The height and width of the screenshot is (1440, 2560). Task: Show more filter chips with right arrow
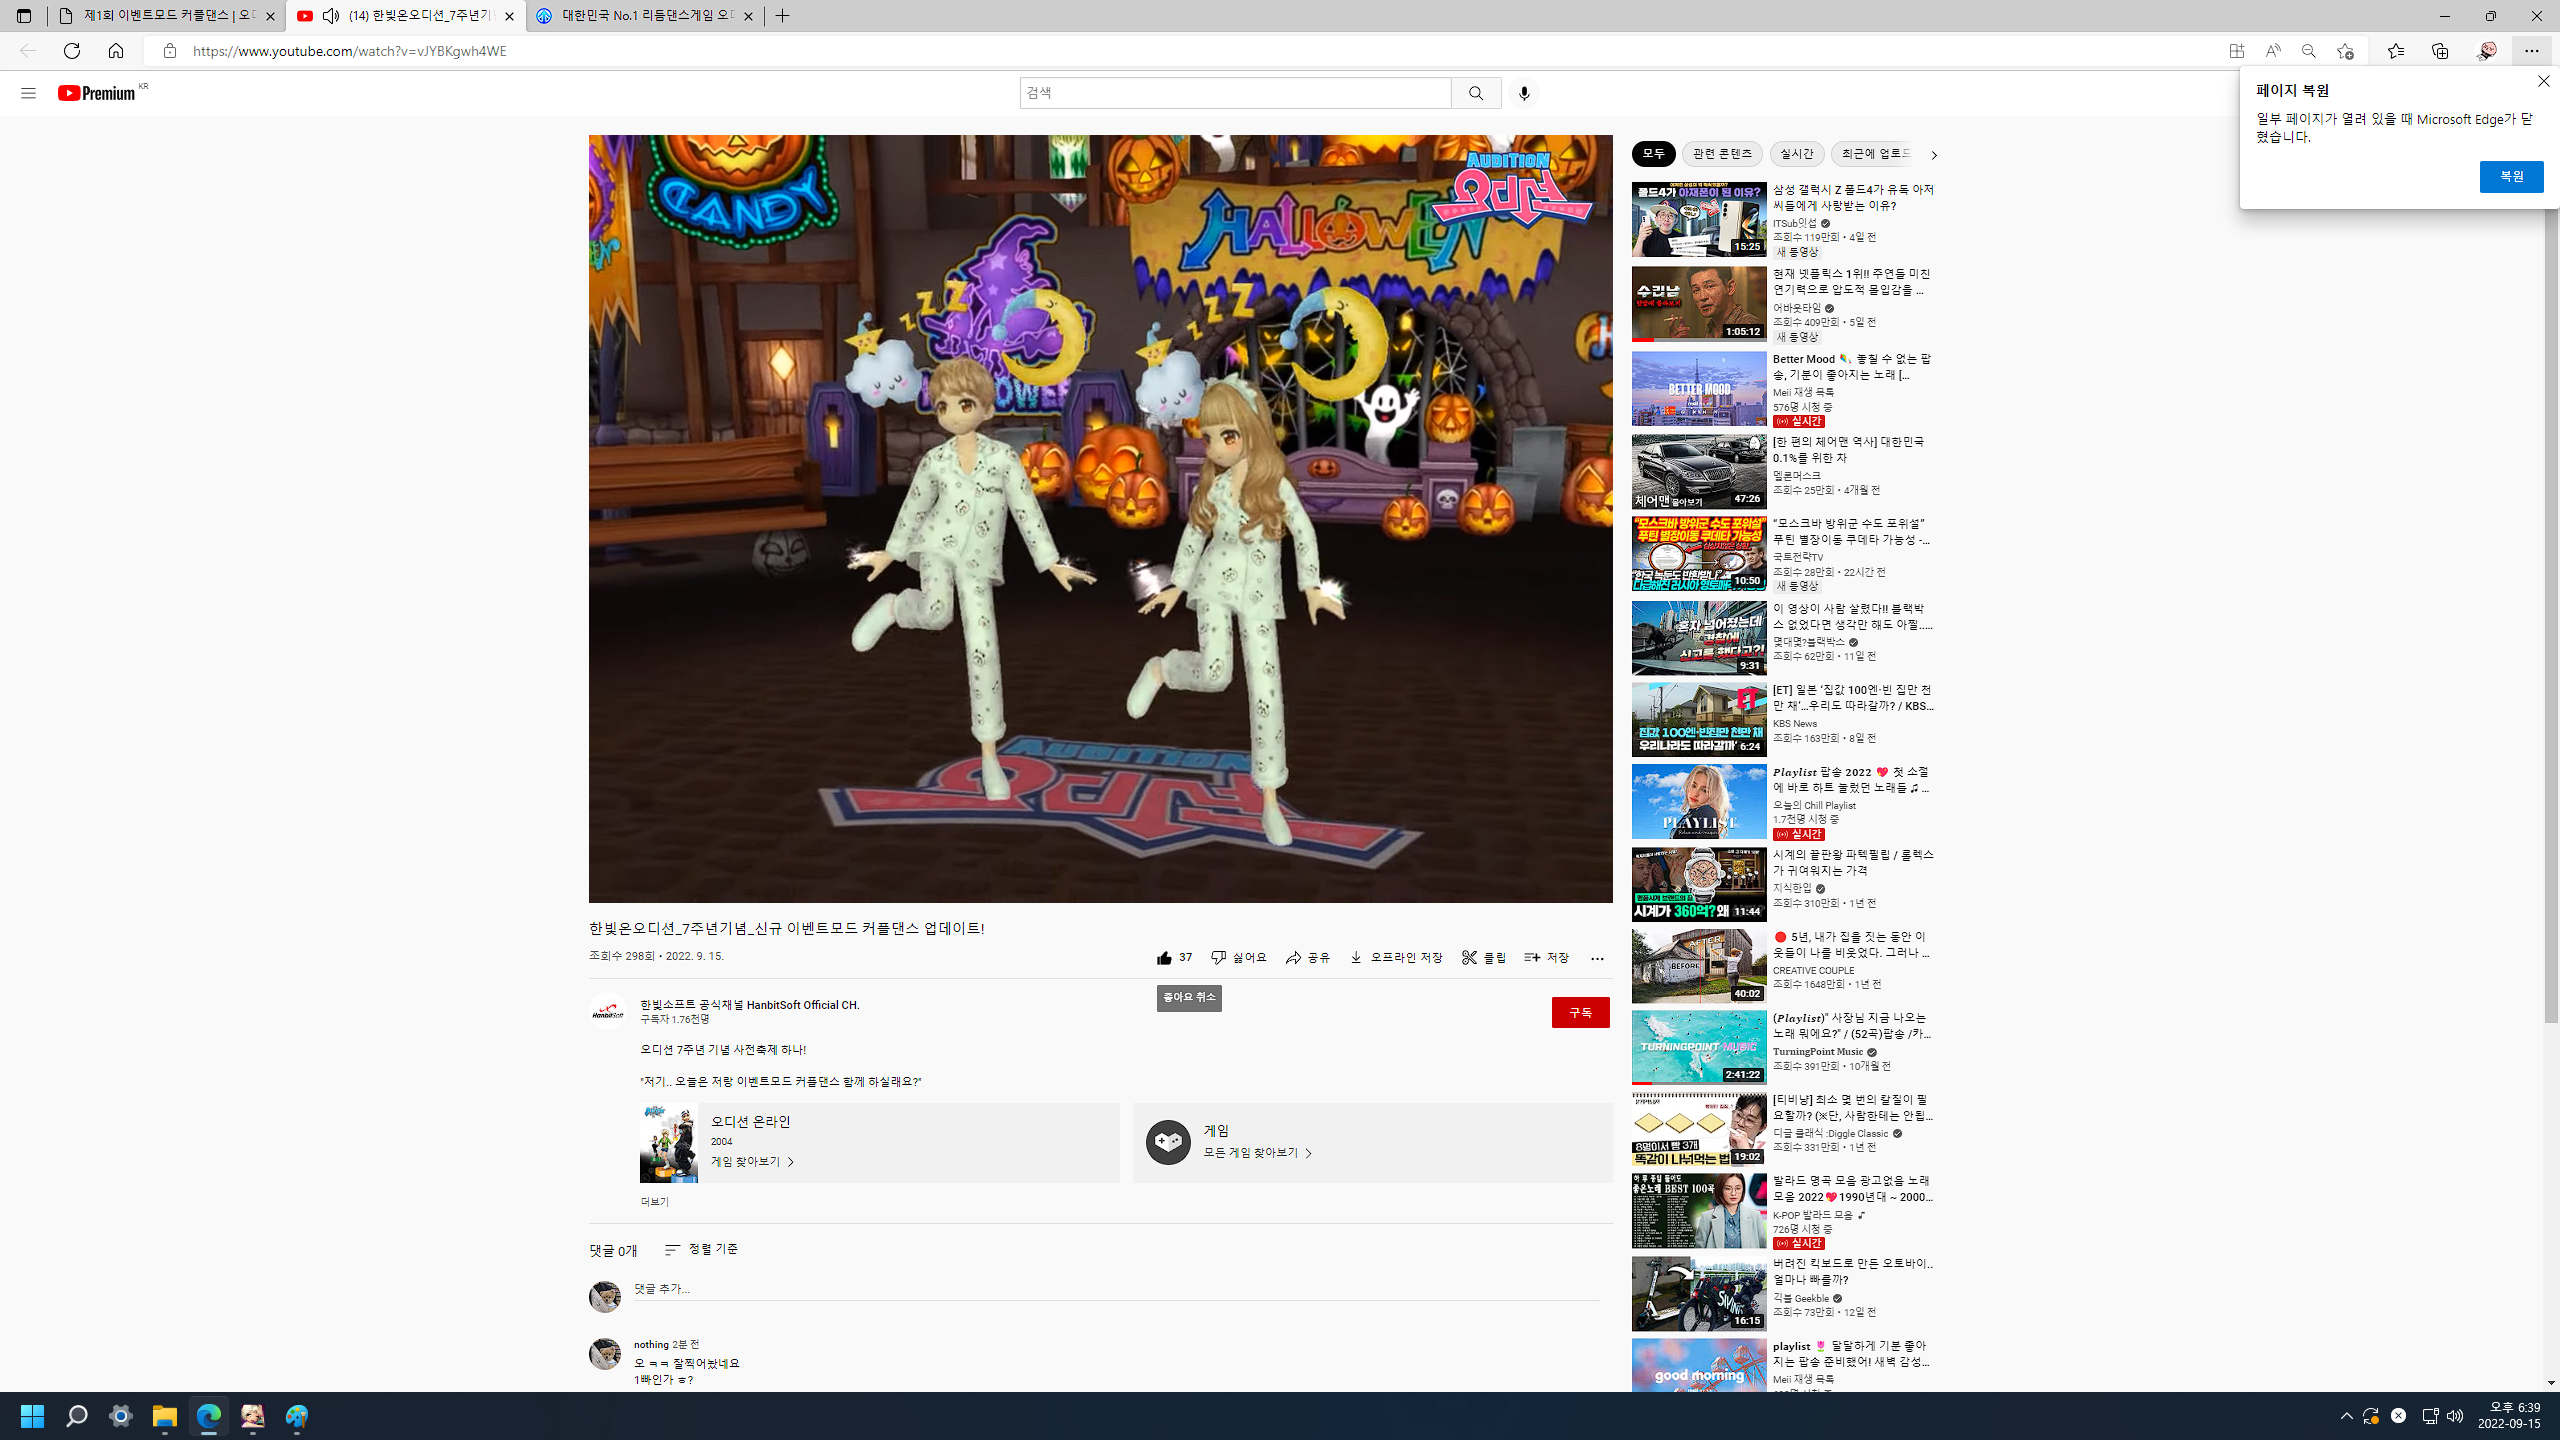pyautogui.click(x=1933, y=155)
